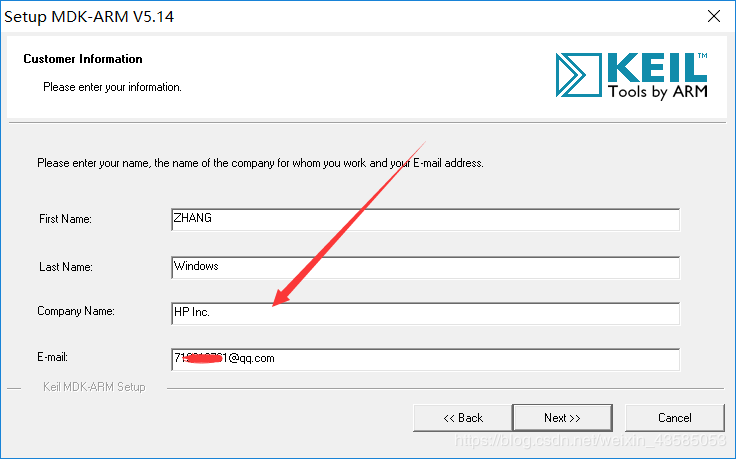This screenshot has width=736, height=459.
Task: Click the Keil MDK-ARM Setup footer label
Action: (x=94, y=387)
